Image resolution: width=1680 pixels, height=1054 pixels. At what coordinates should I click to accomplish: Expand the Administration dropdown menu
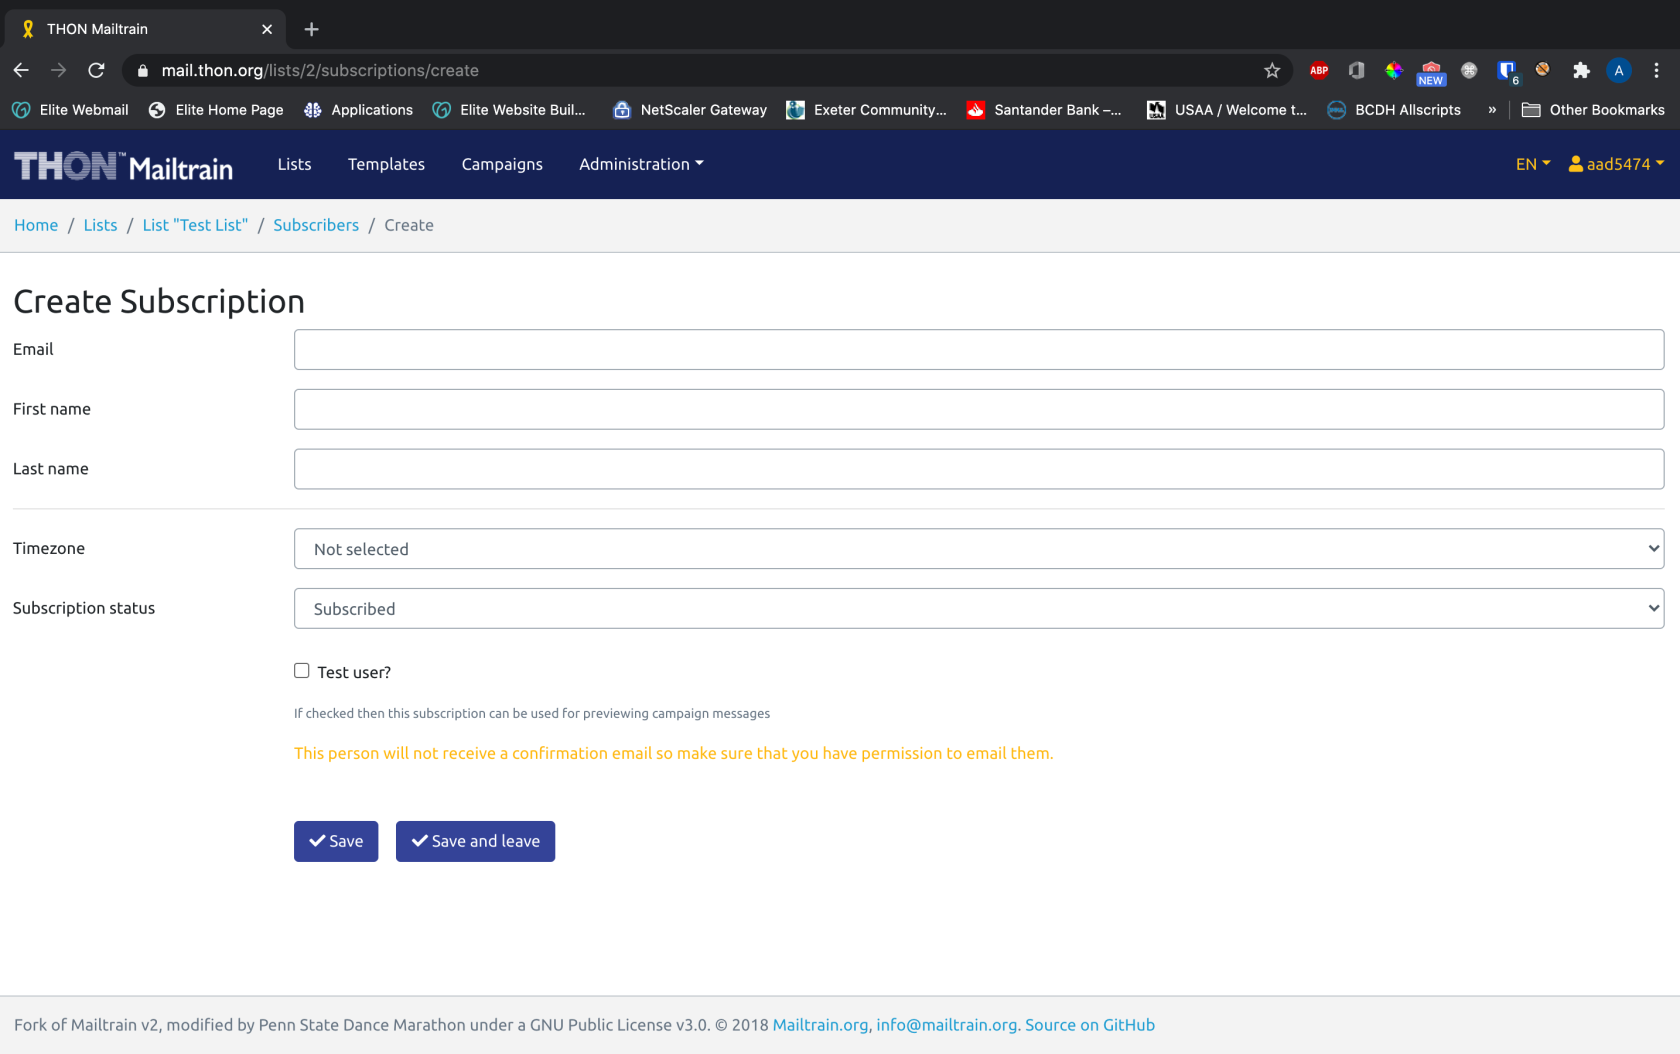coord(641,164)
